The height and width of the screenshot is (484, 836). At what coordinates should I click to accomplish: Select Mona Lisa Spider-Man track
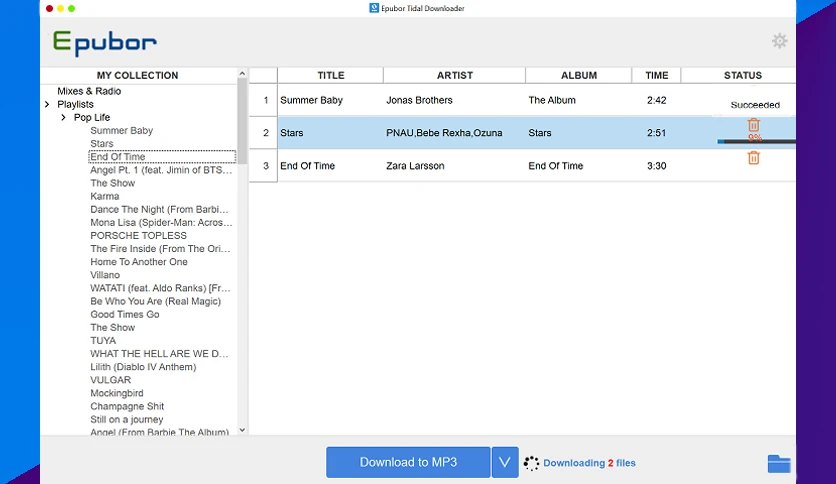[161, 222]
